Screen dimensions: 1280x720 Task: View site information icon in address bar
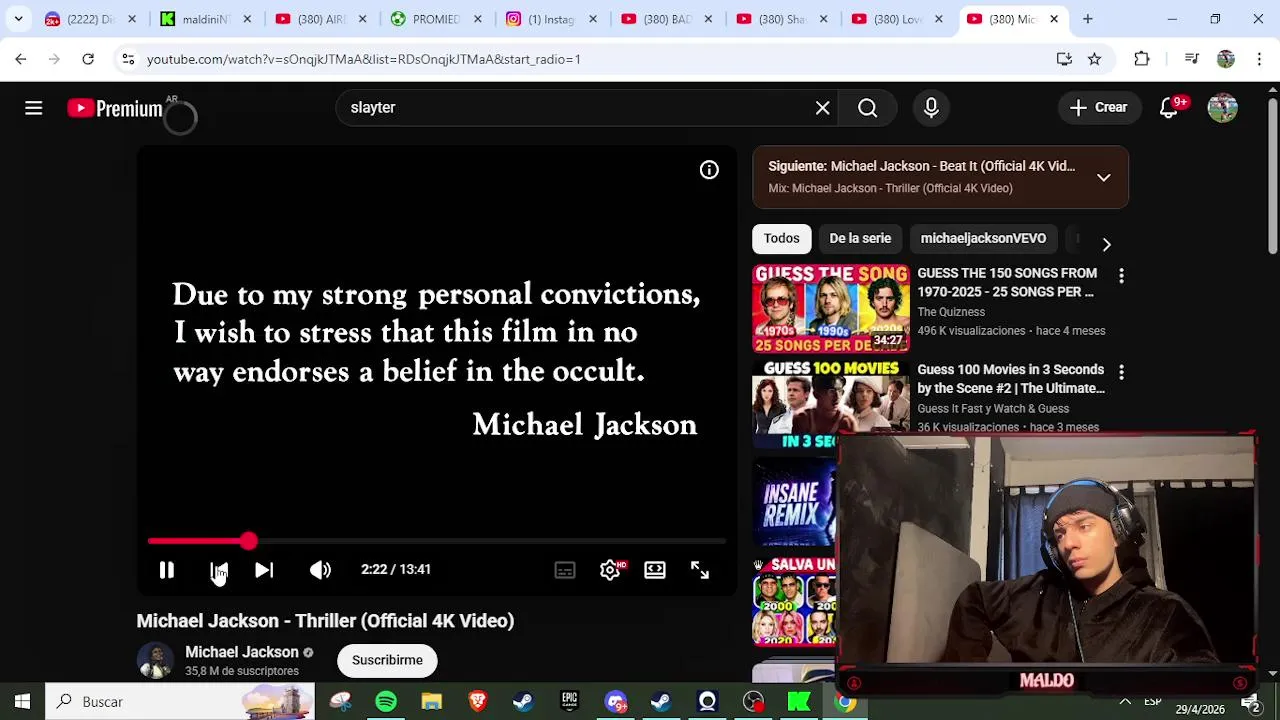coord(128,59)
